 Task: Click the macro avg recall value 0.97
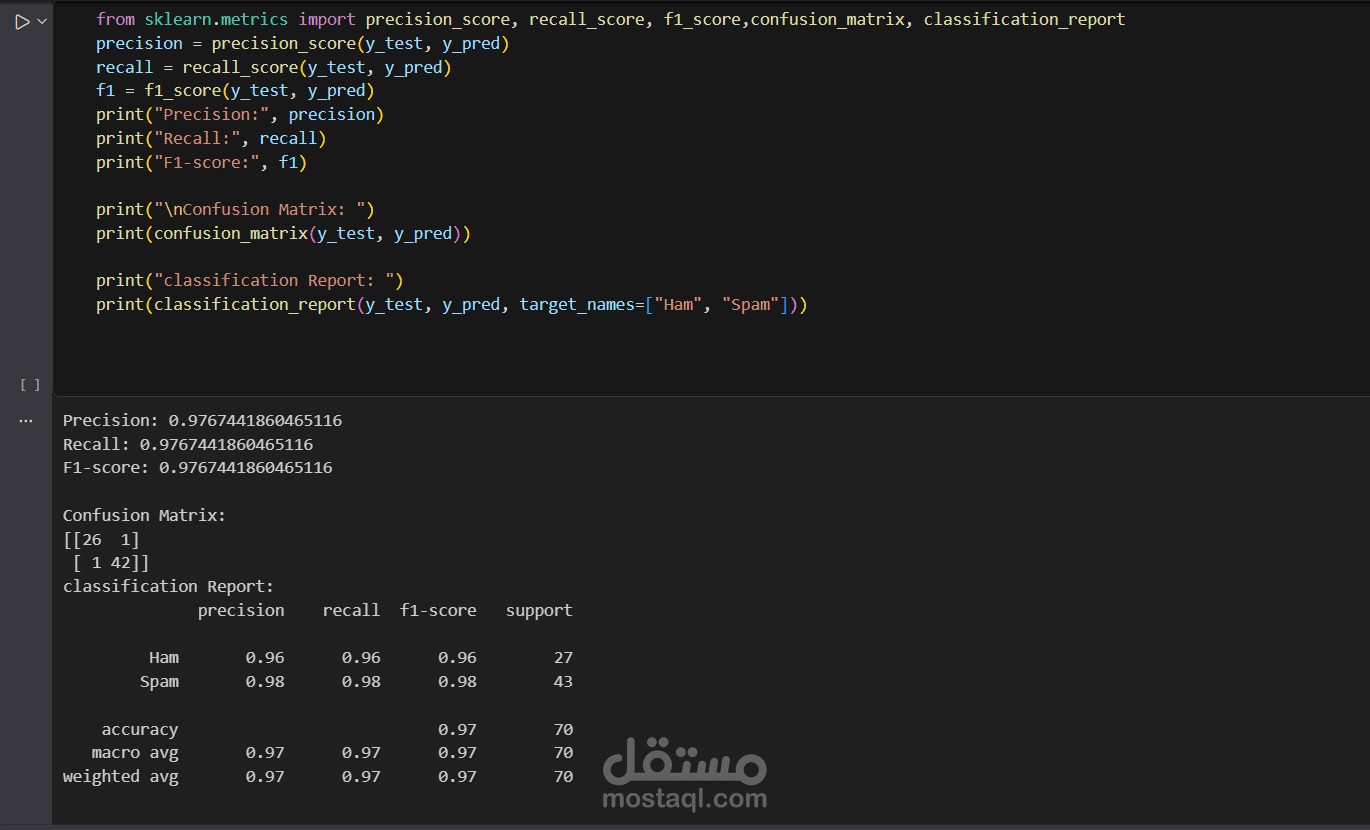[x=361, y=752]
